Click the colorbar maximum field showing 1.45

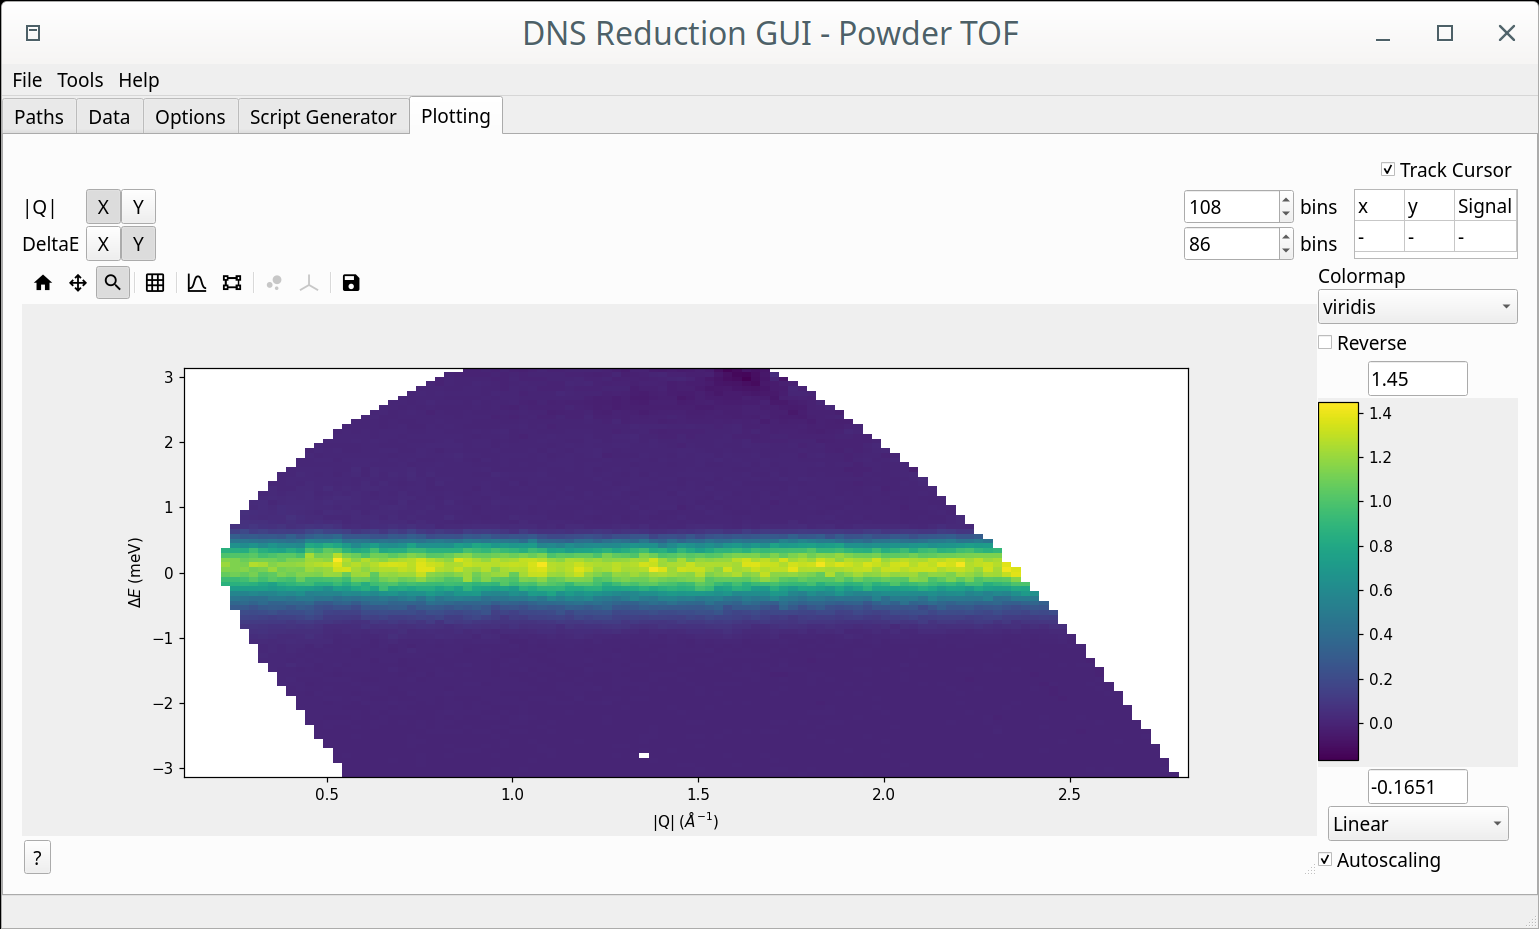pyautogui.click(x=1417, y=379)
